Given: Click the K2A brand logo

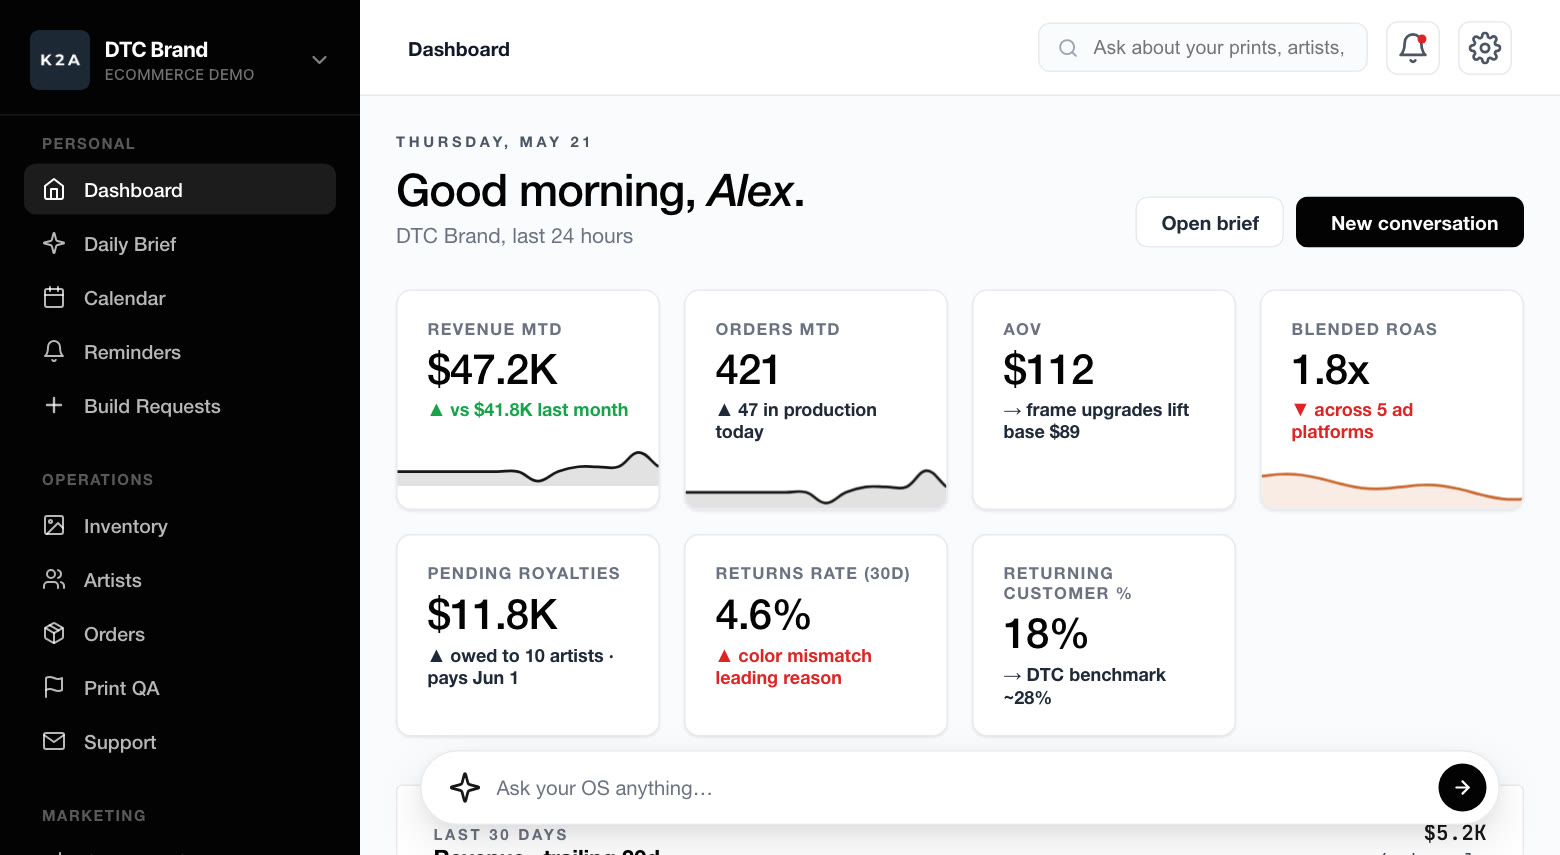Looking at the screenshot, I should 60,60.
